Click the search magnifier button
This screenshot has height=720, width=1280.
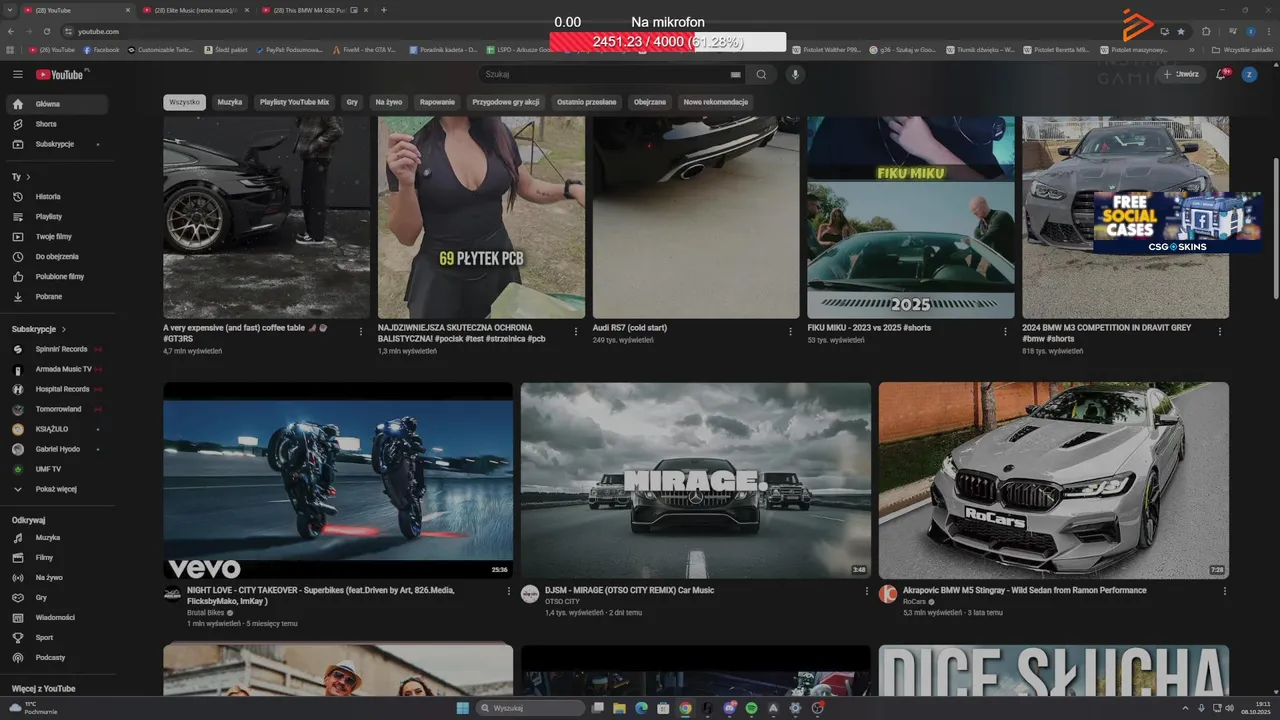[761, 75]
